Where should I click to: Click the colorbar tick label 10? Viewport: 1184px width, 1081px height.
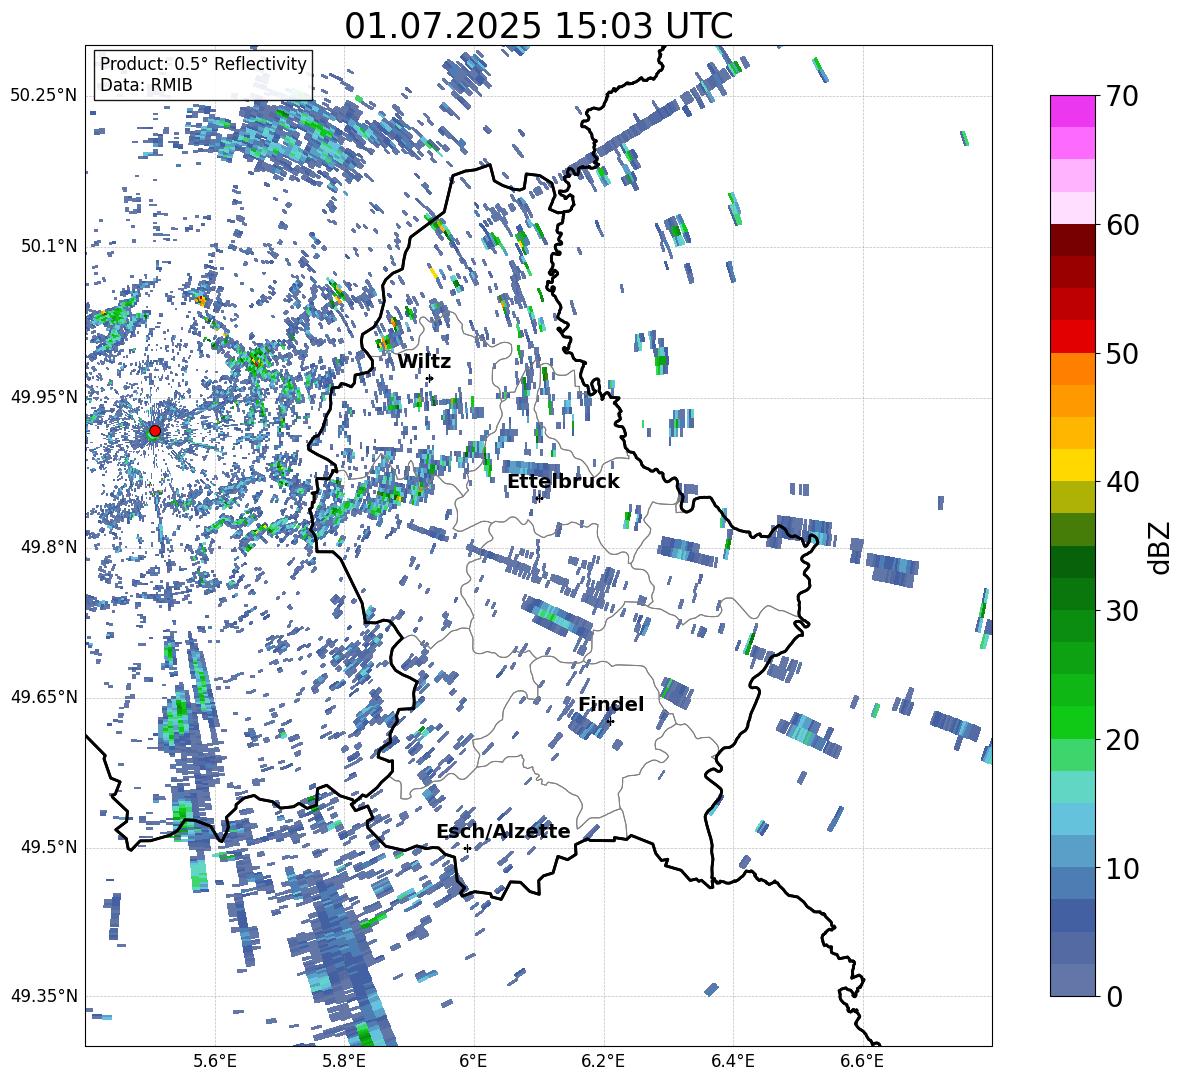[x=1123, y=868]
